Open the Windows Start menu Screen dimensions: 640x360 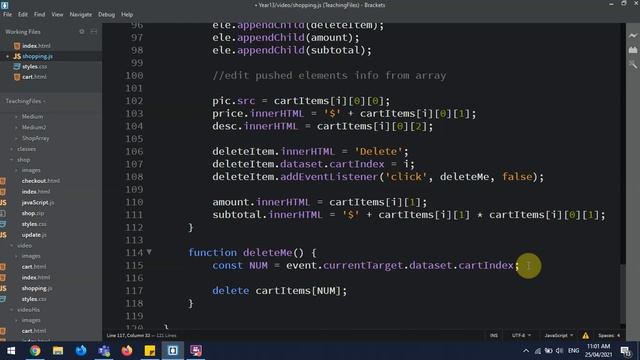click(x=11, y=351)
